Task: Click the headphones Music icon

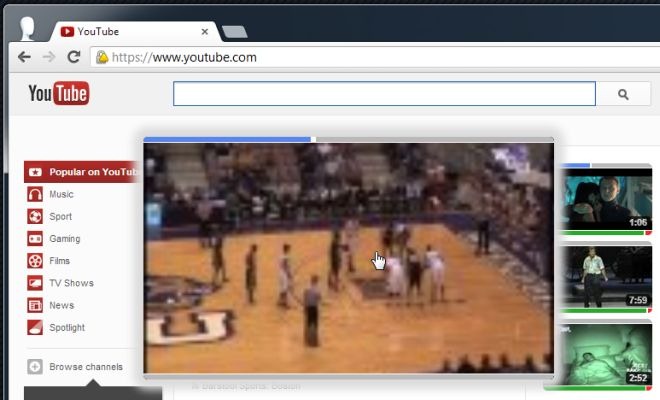Action: click(35, 194)
